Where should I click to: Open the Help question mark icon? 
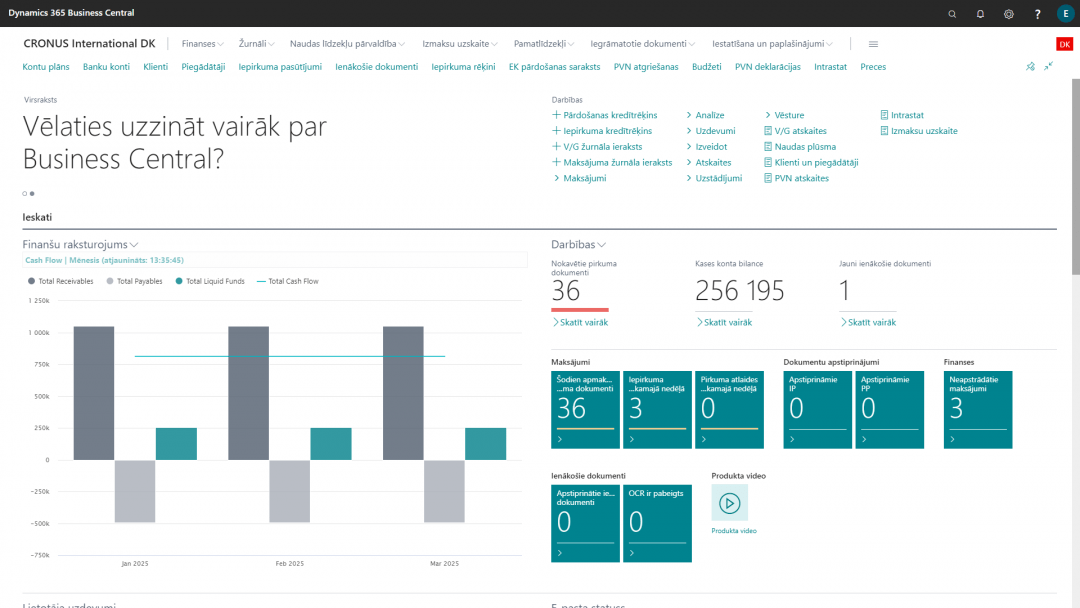click(1037, 14)
